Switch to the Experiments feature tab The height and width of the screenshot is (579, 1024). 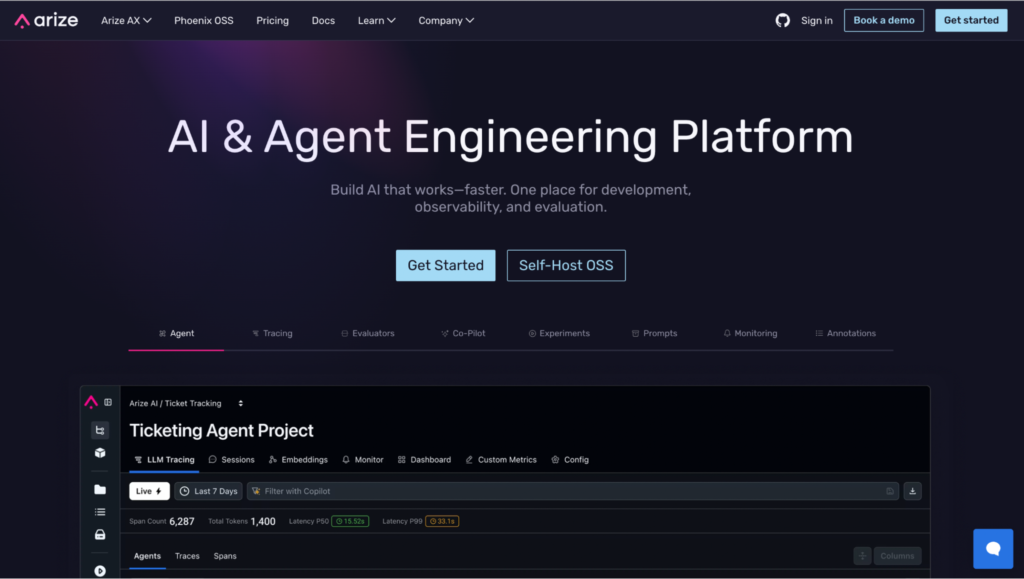pos(559,333)
